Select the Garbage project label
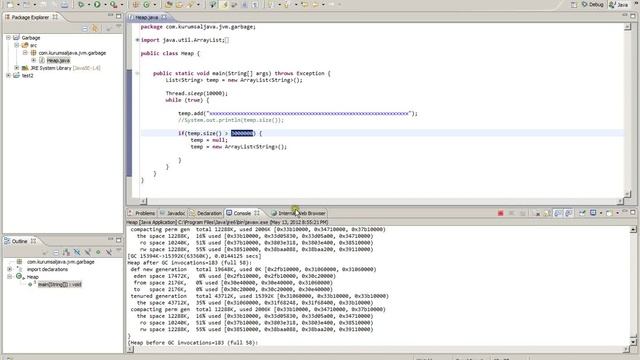Screen dimensions: 640x360 coord(31,38)
